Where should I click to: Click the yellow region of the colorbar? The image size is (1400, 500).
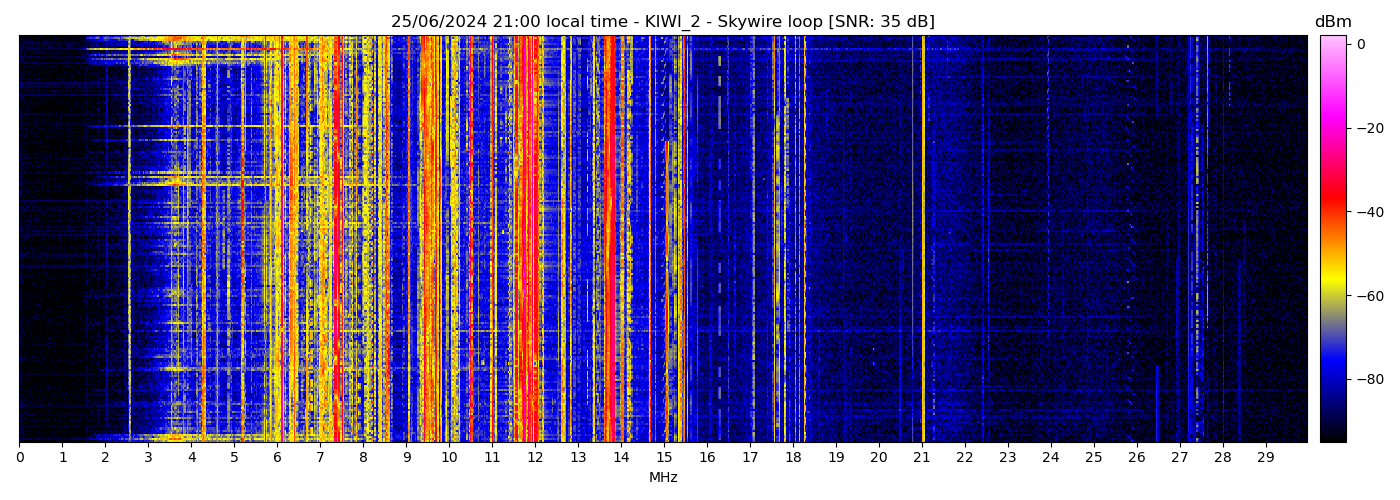(x=1332, y=285)
